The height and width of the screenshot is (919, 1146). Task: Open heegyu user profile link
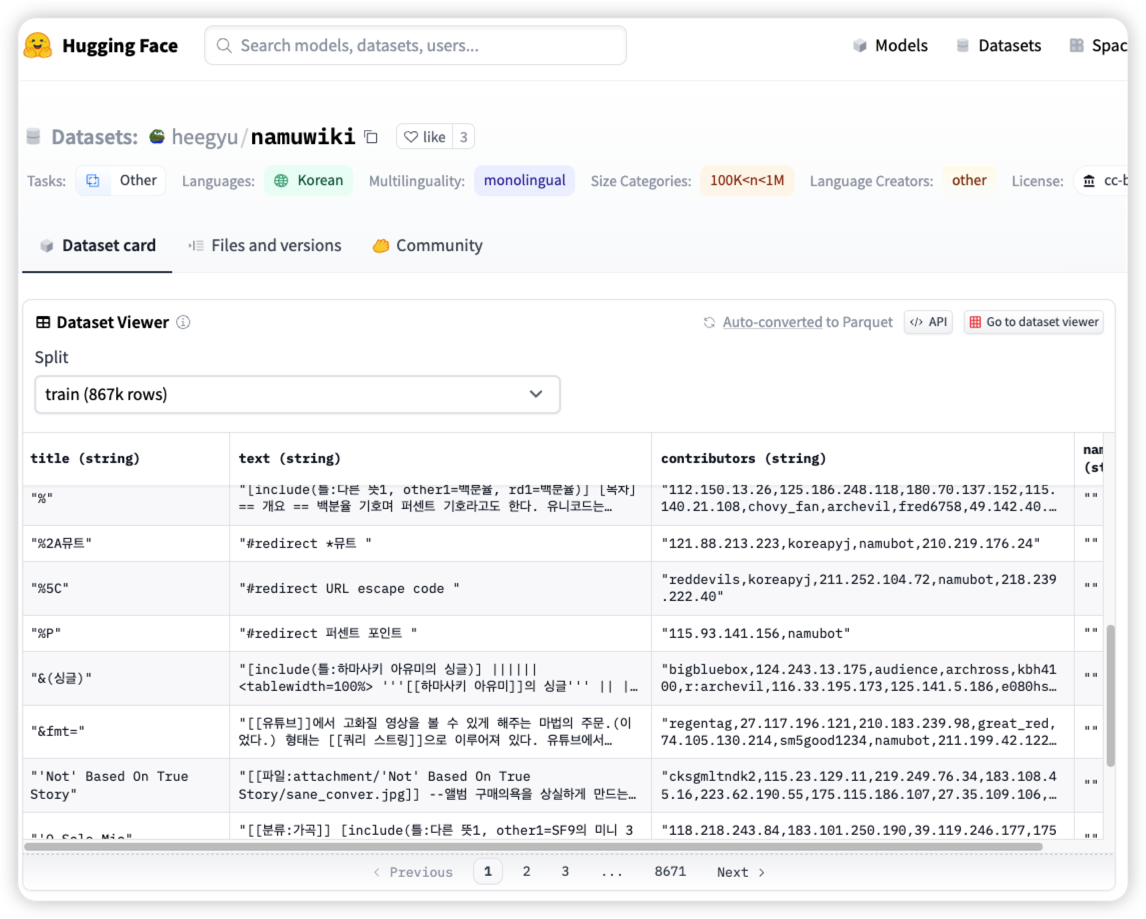205,137
